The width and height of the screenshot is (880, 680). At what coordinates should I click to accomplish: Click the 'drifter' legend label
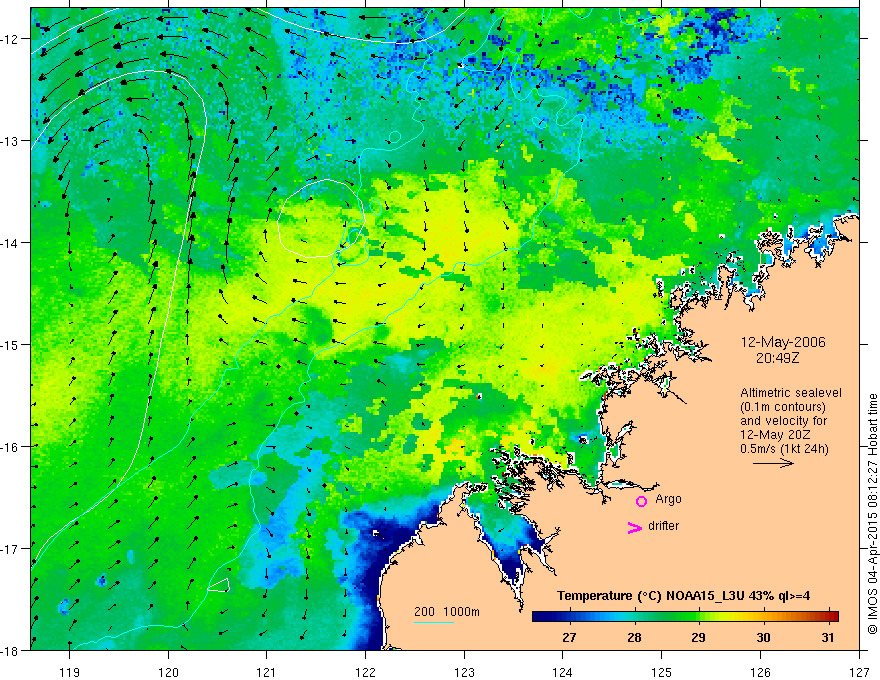(663, 526)
